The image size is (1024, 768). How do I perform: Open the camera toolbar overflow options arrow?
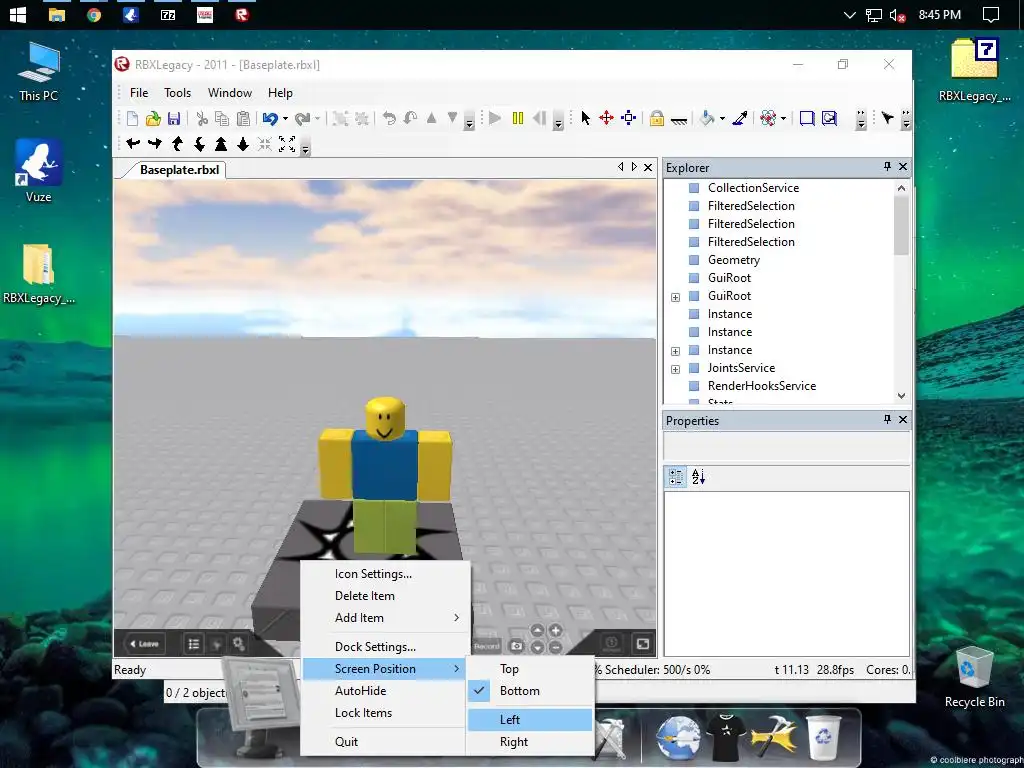click(306, 147)
